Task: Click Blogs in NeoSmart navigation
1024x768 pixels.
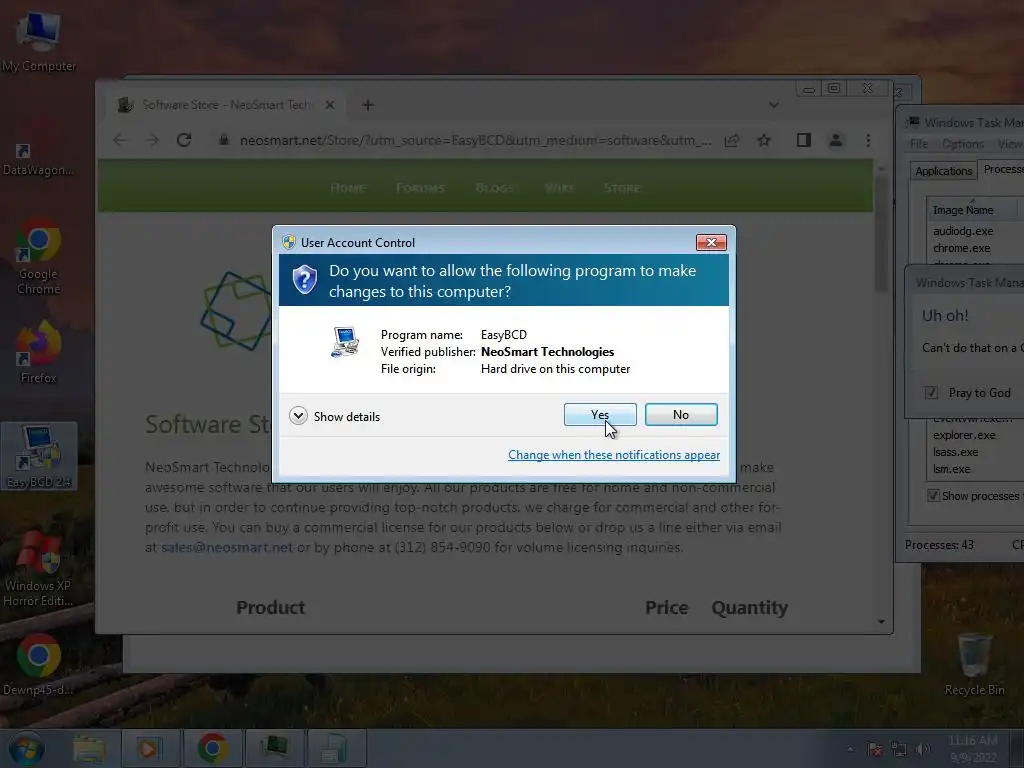Action: pyautogui.click(x=494, y=188)
